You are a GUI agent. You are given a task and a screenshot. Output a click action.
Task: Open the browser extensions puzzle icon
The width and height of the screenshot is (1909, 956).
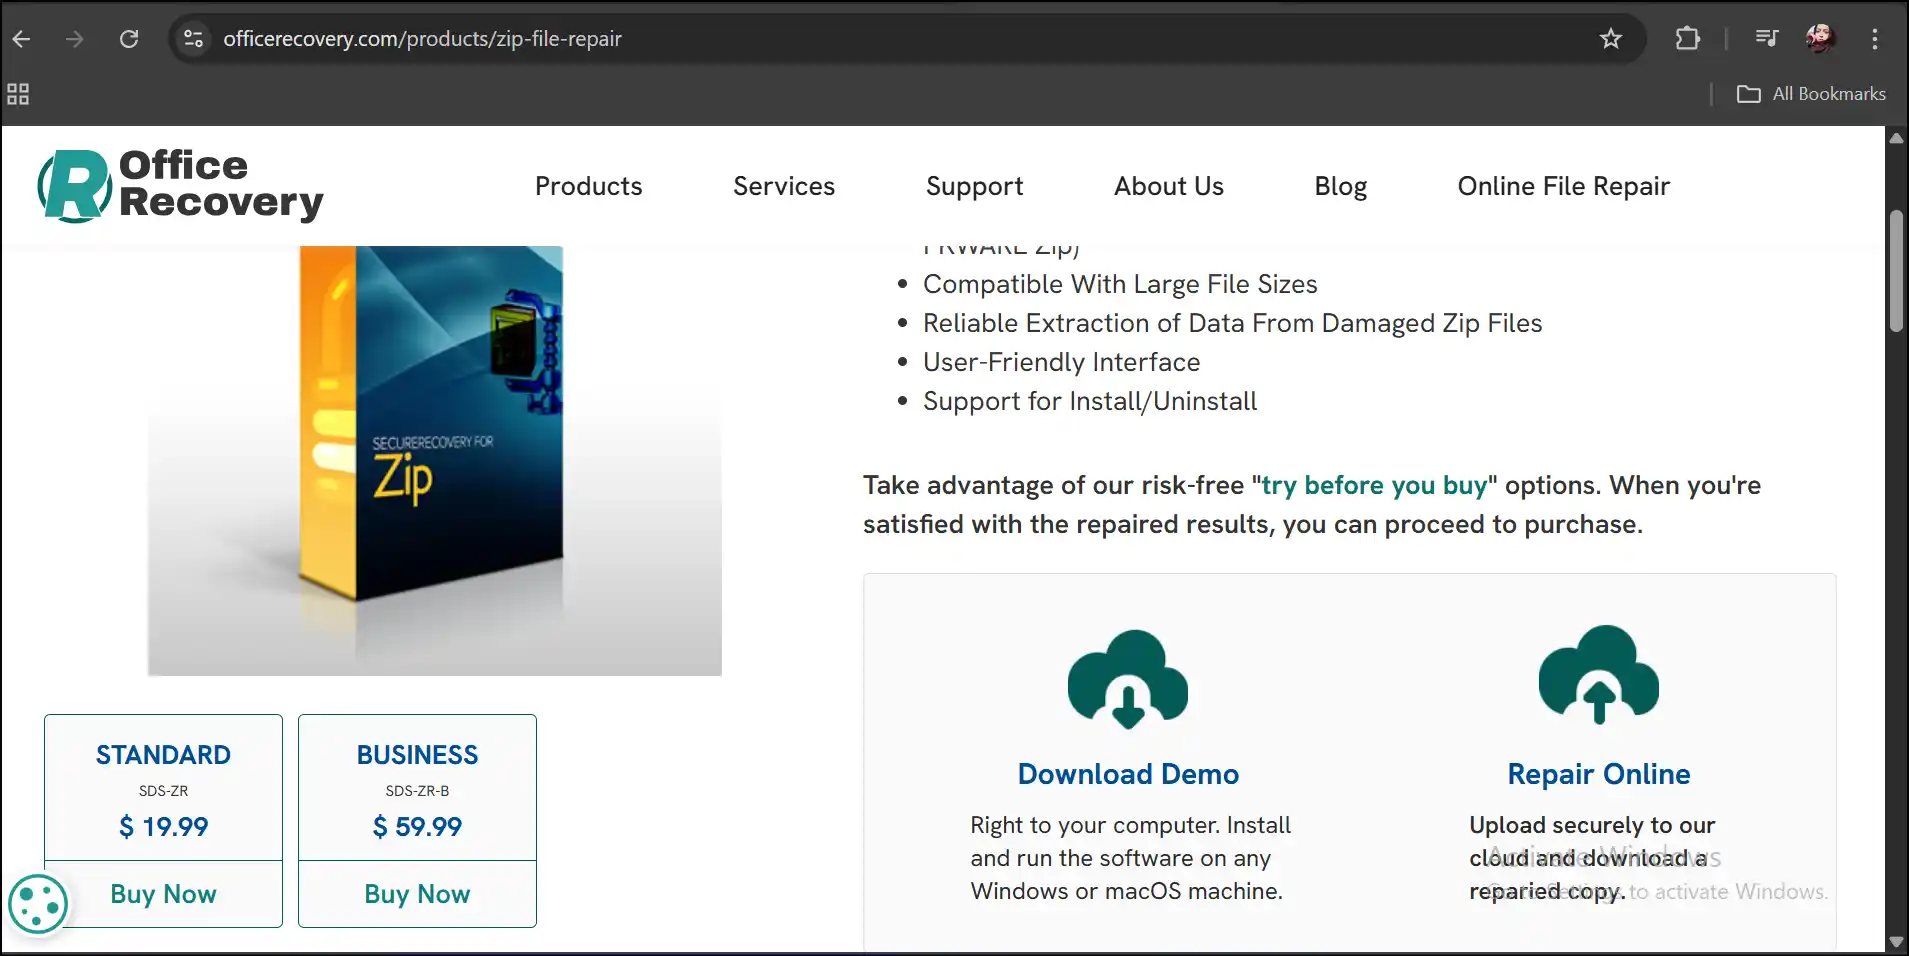[x=1687, y=39]
